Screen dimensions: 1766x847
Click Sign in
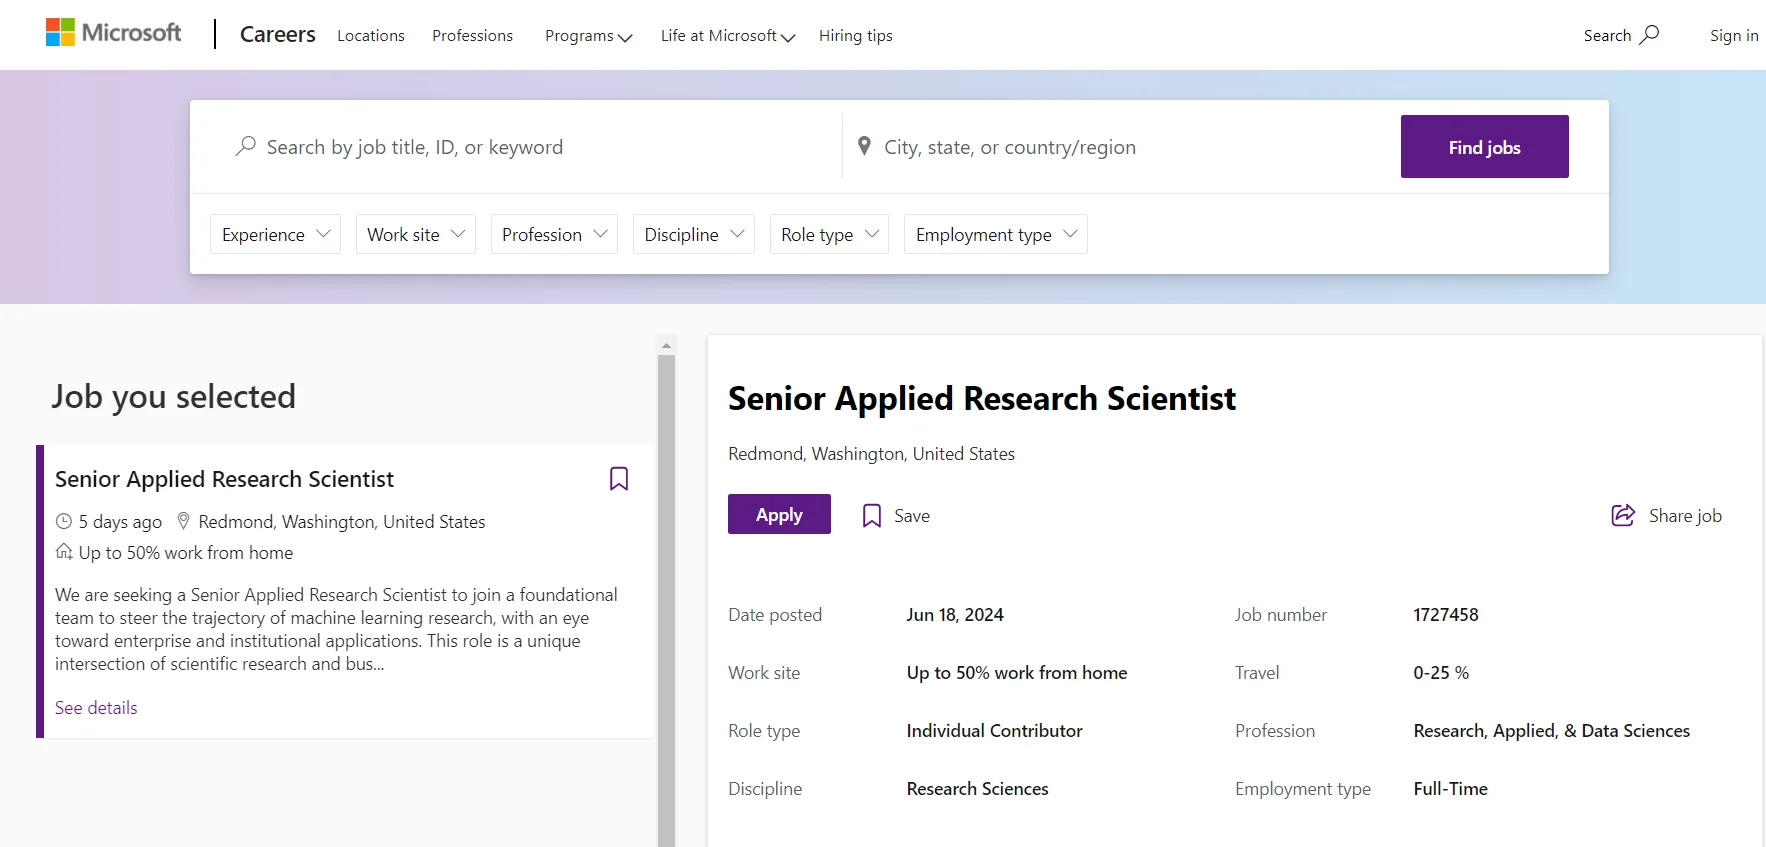[x=1734, y=36]
